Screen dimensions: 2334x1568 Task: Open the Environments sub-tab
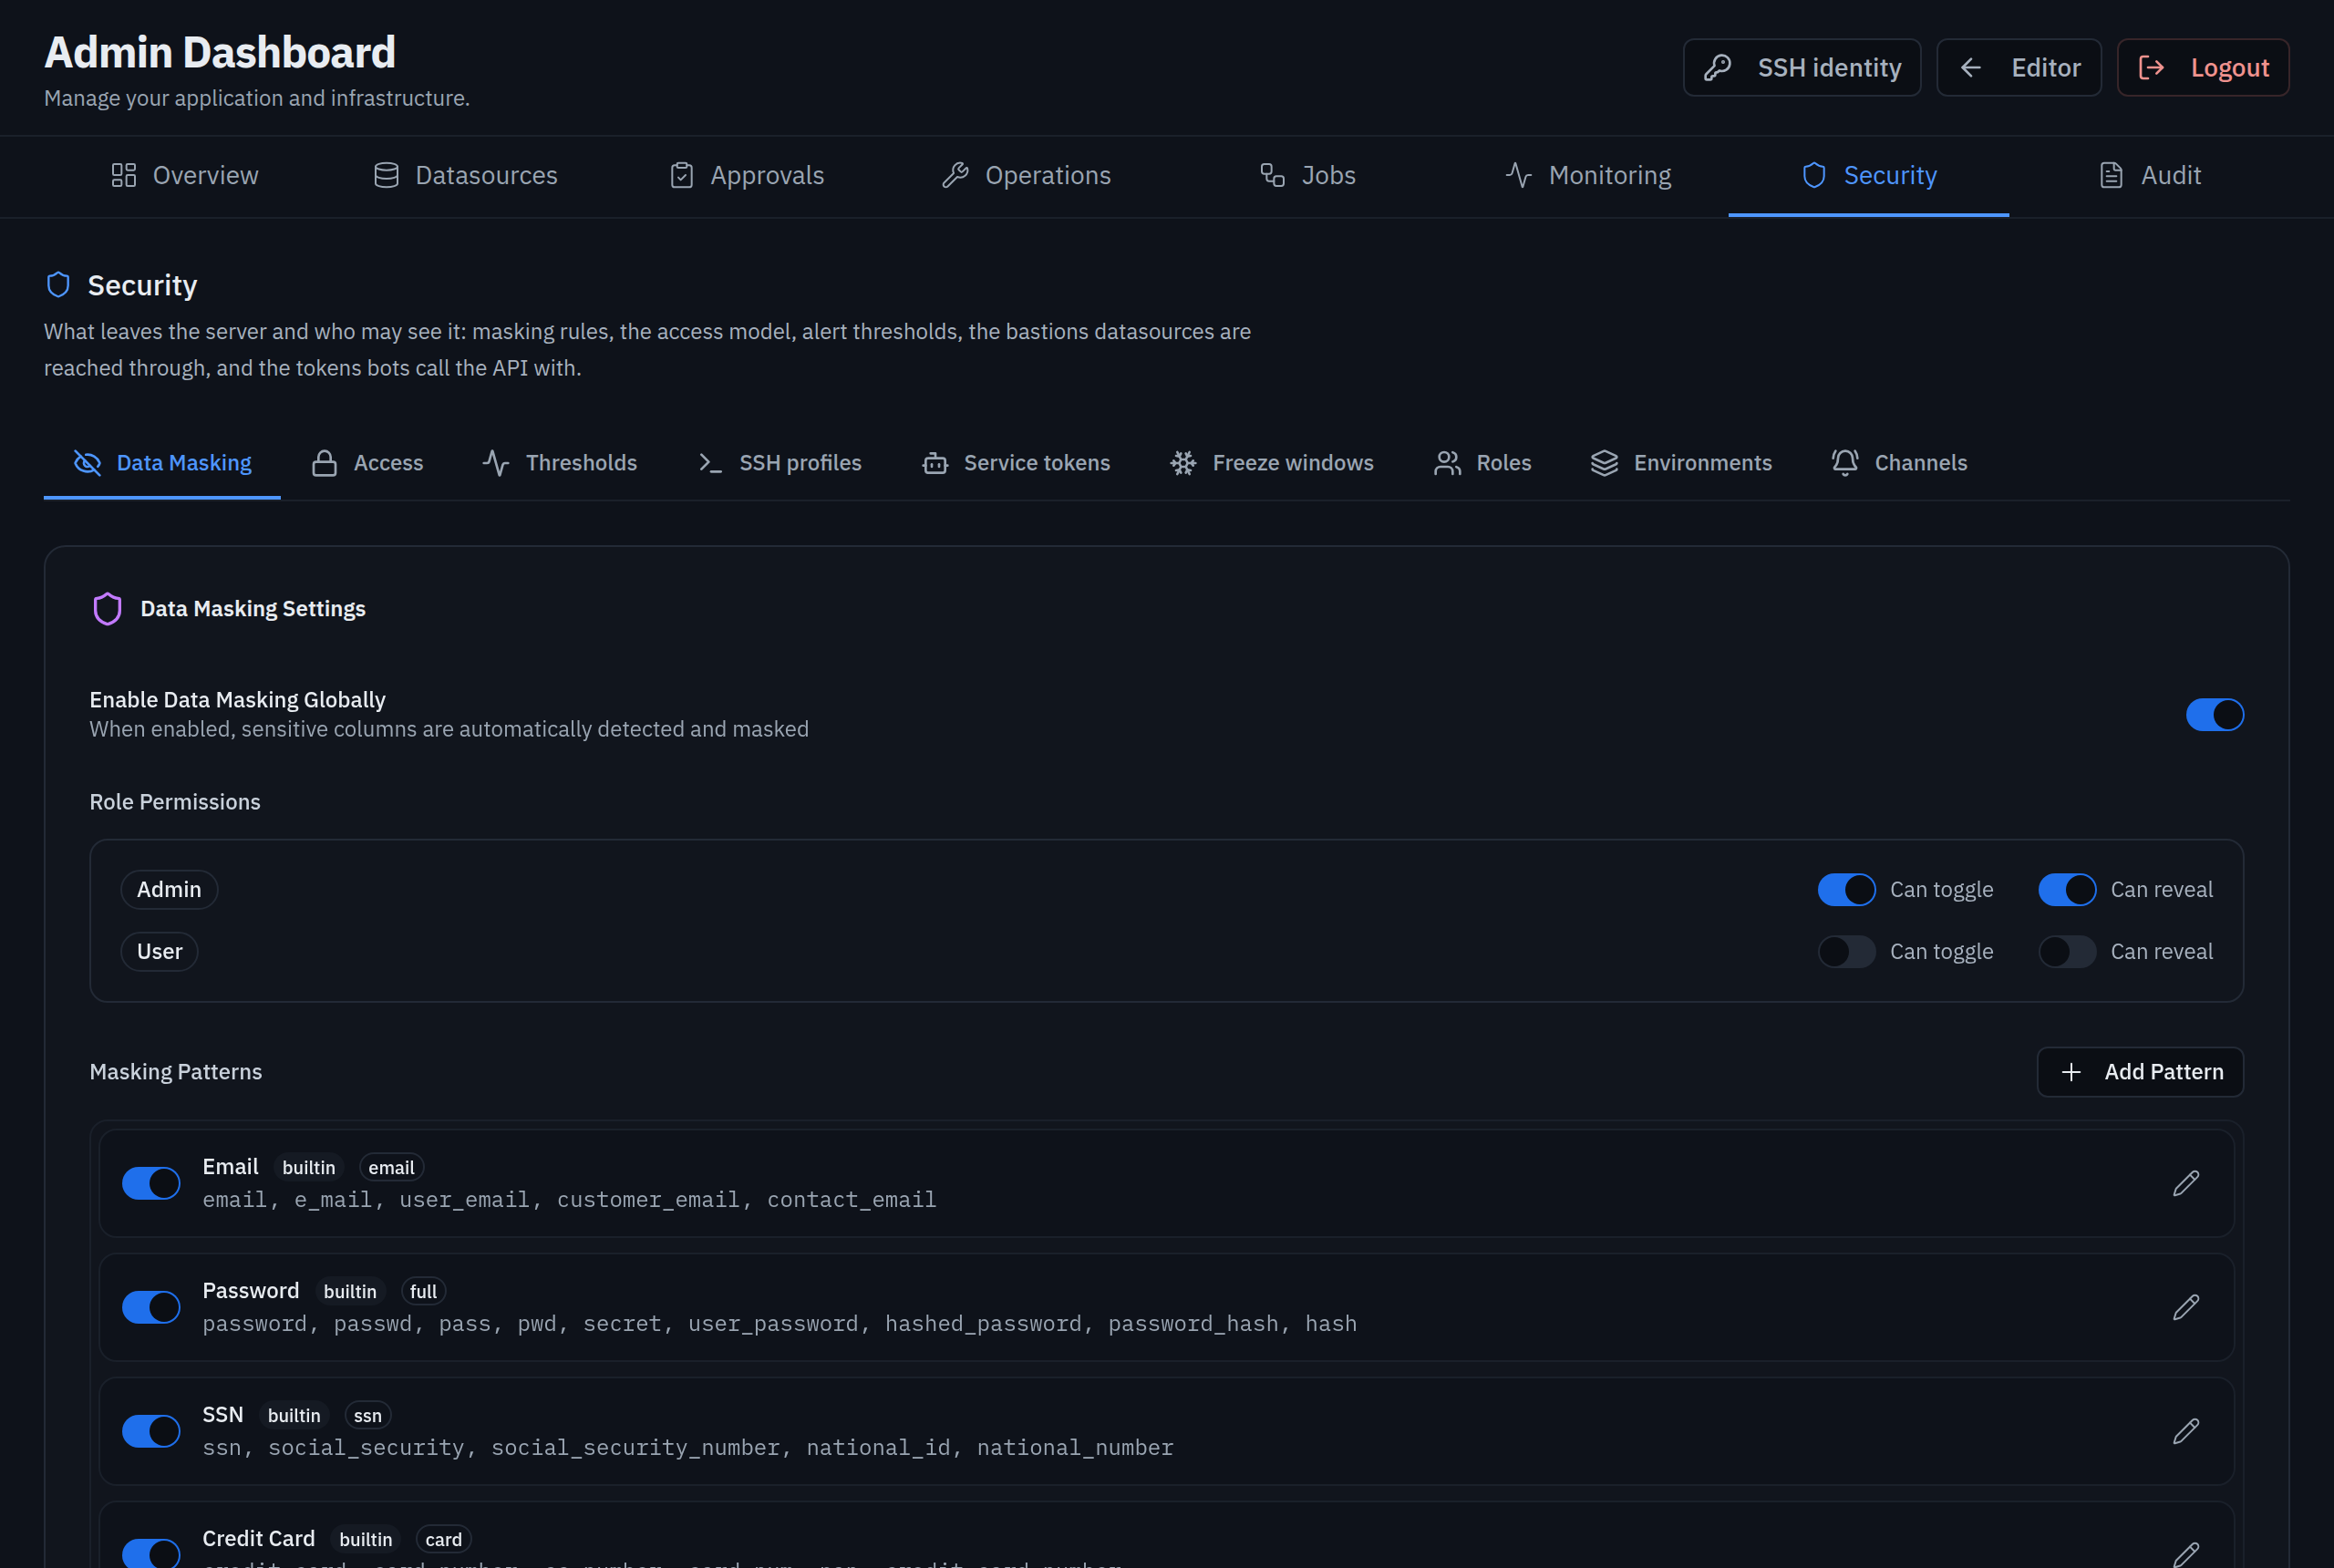[x=1681, y=463]
